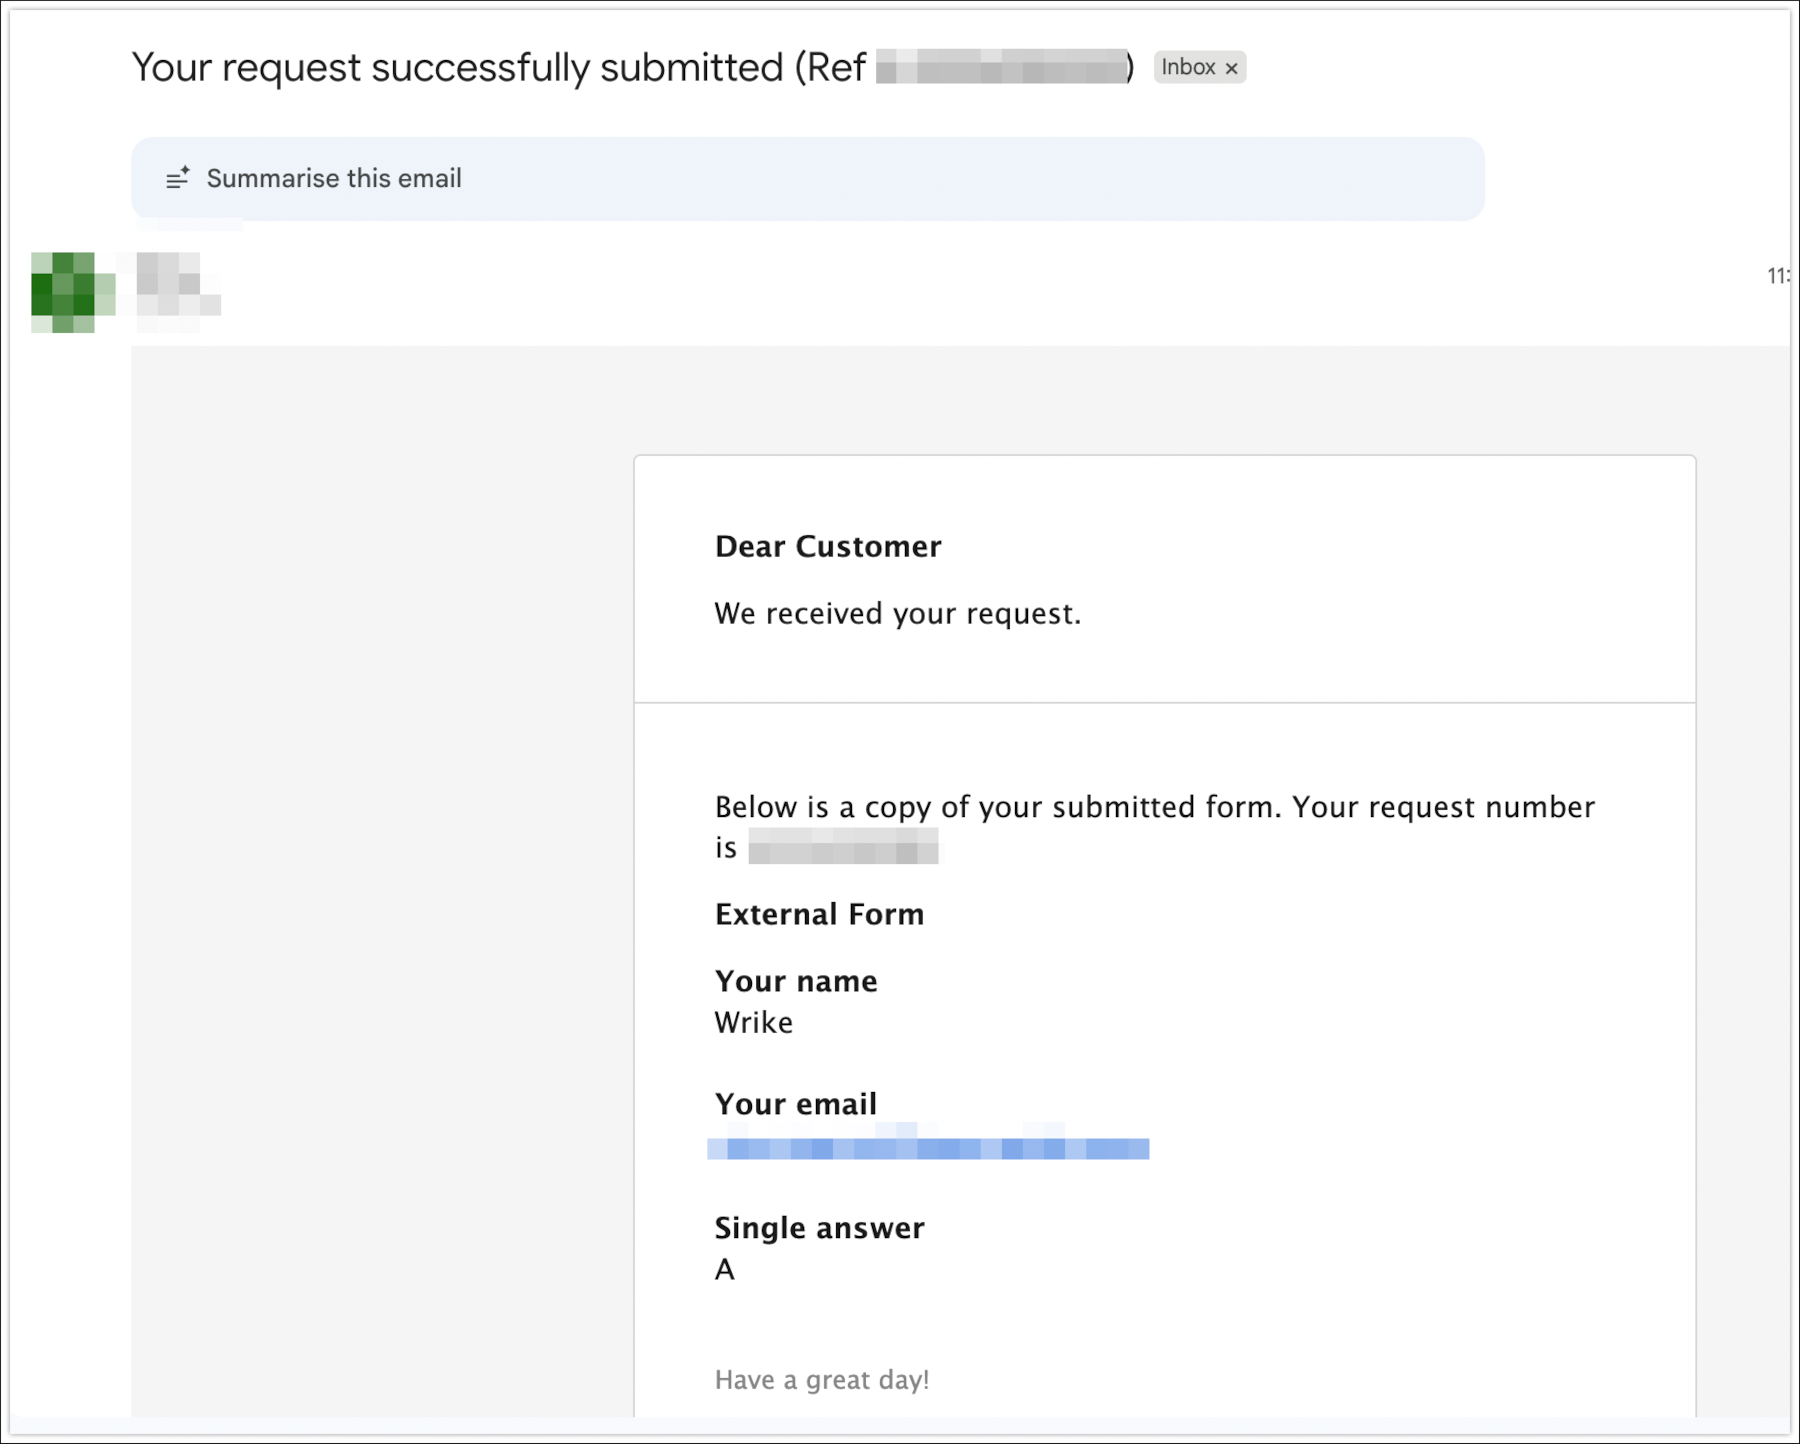Viewport: 1800px width, 1444px height.
Task: Click the sparkle summarise icon
Action: (x=178, y=178)
